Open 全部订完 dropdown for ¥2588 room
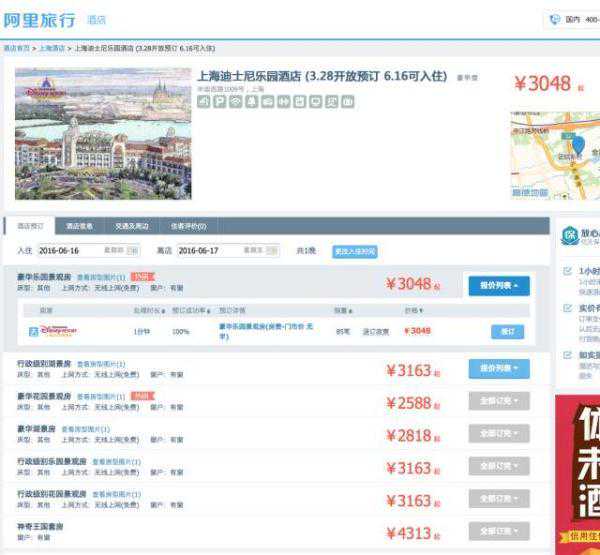Screen dimensions: 600x555 pyautogui.click(x=499, y=402)
